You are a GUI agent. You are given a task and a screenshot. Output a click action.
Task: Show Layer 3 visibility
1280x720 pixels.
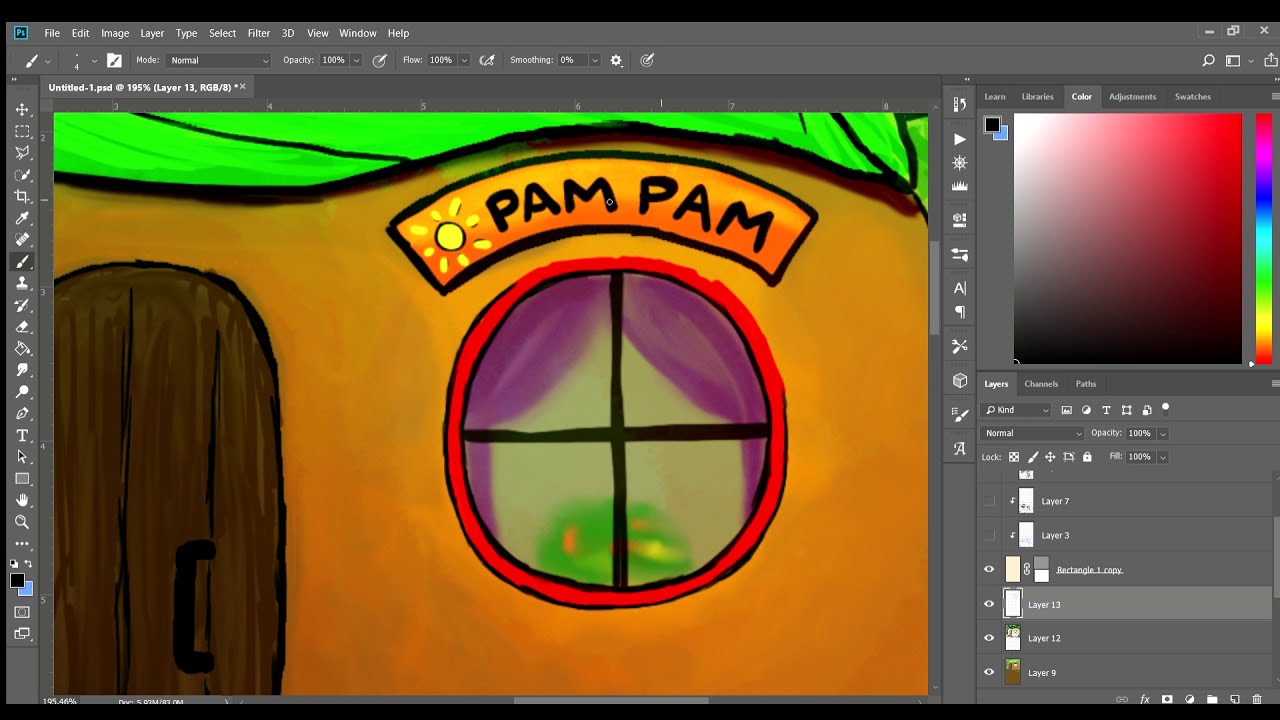click(x=989, y=535)
